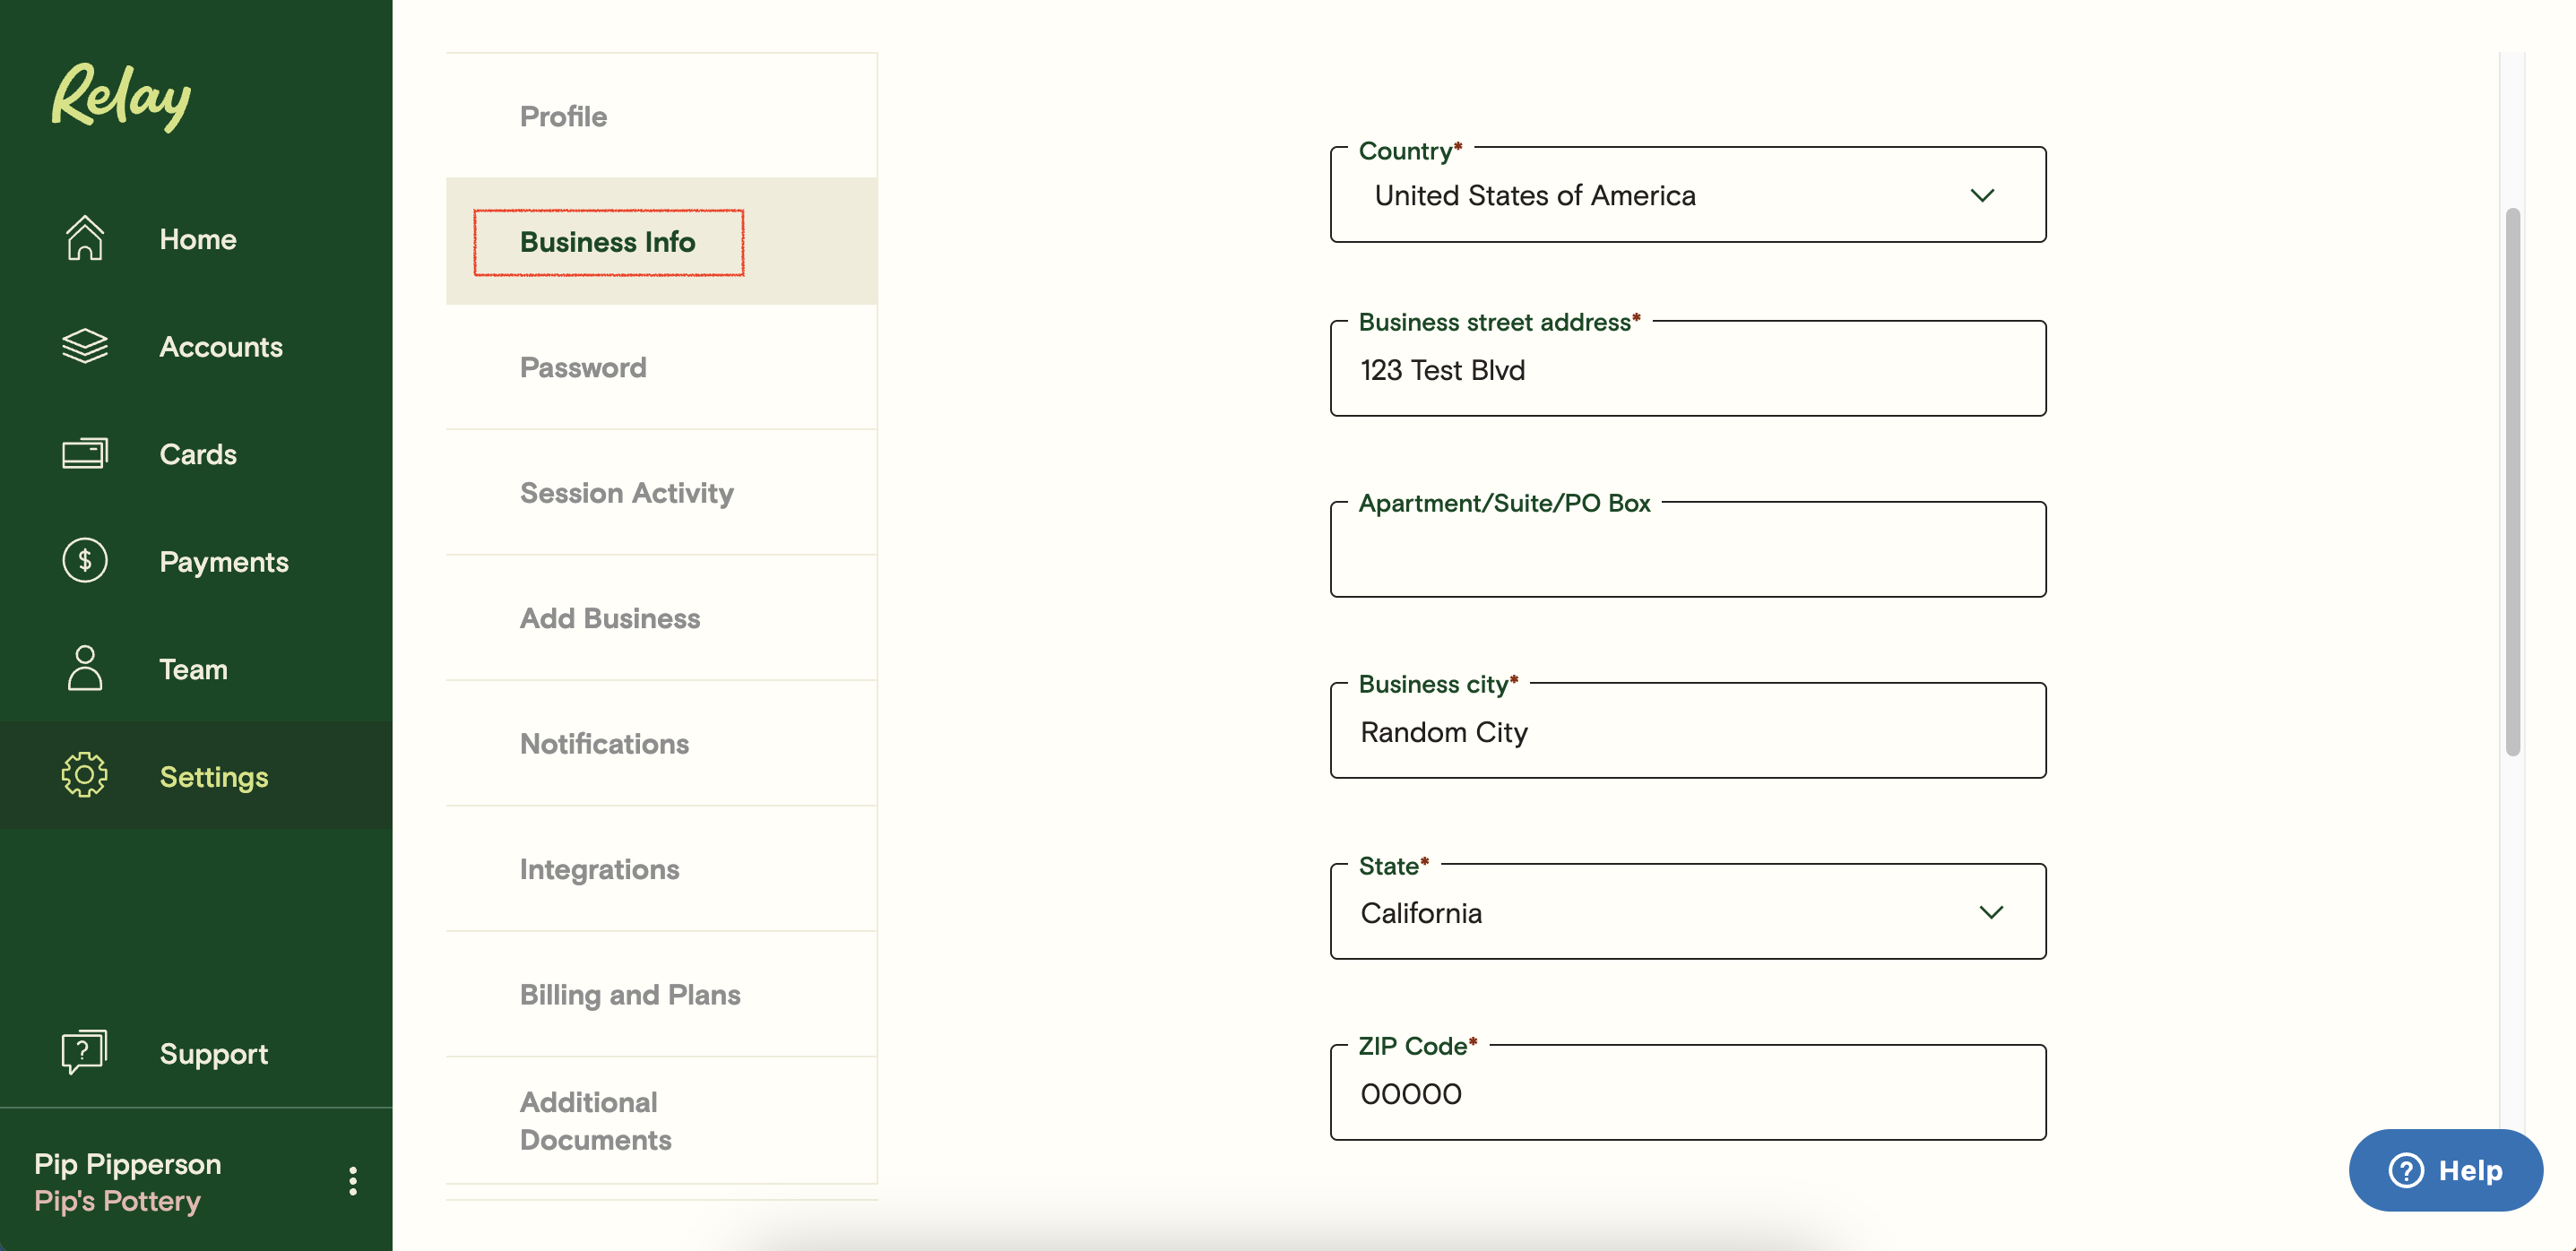This screenshot has height=1251, width=2576.
Task: Open Password settings tab
Action: (661, 367)
